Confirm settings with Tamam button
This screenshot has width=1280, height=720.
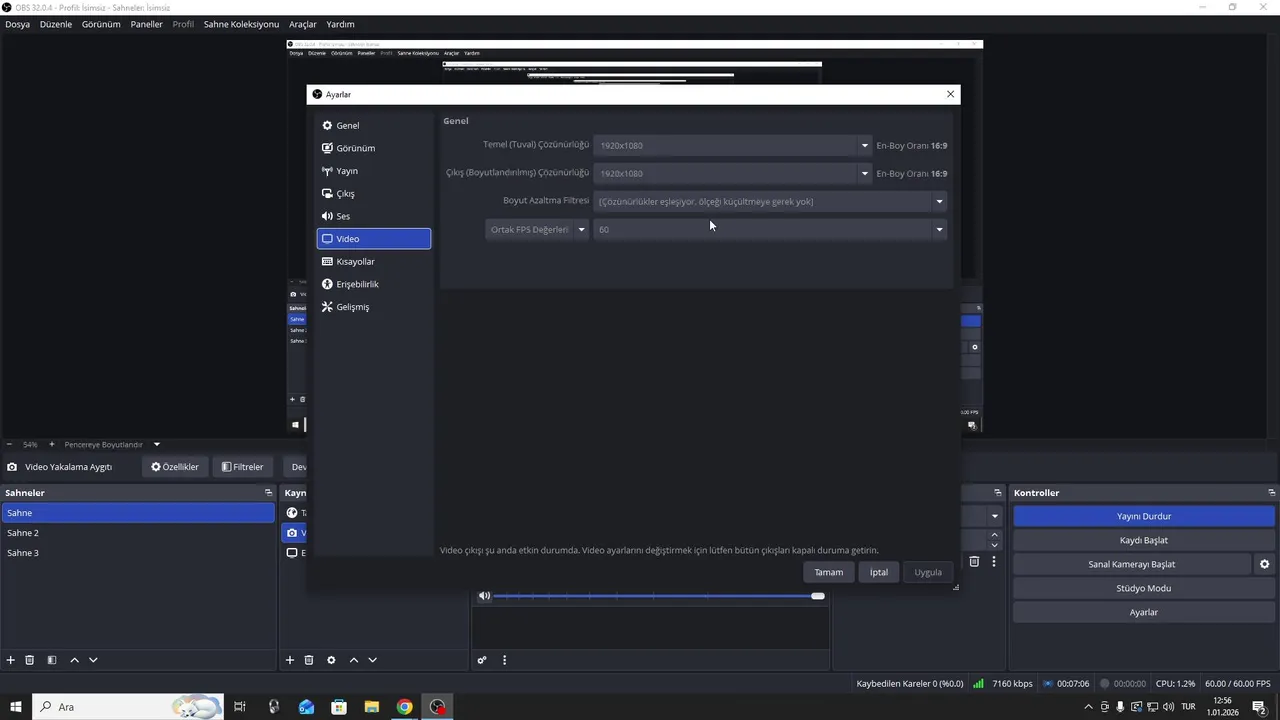pos(828,572)
